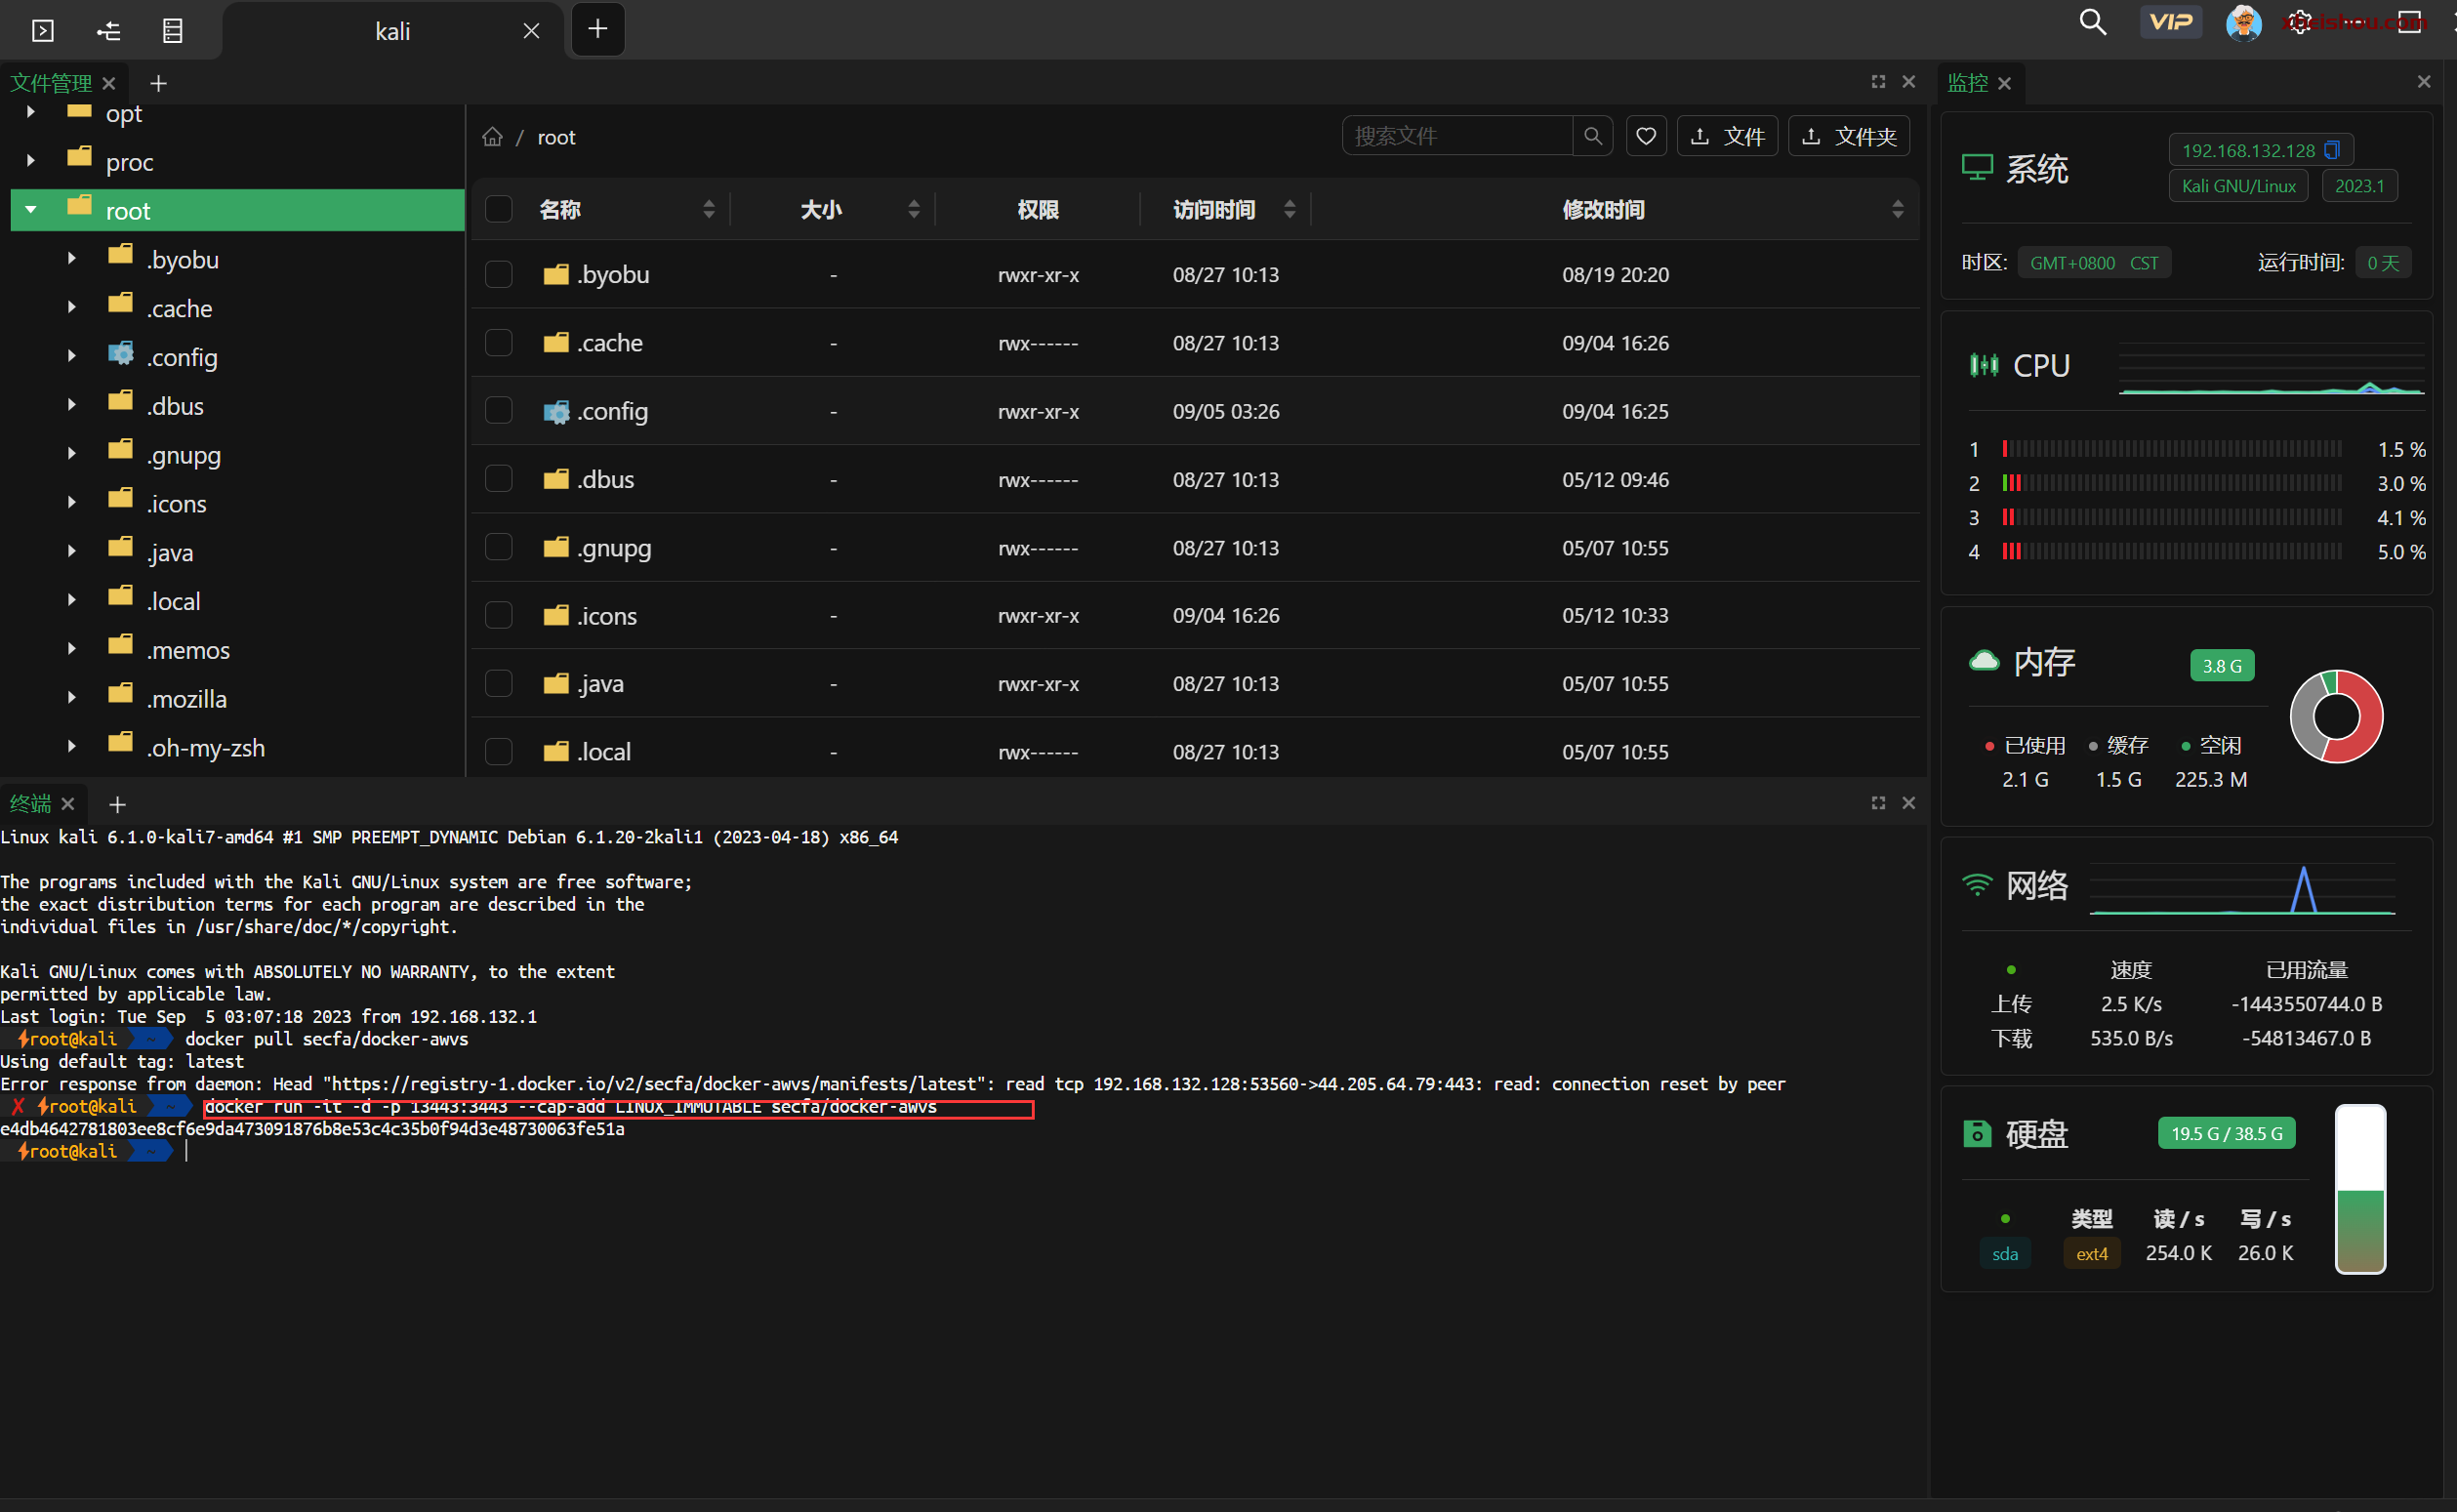Expand the proc folder in tree
2457x1512 pixels.
coord(31,161)
